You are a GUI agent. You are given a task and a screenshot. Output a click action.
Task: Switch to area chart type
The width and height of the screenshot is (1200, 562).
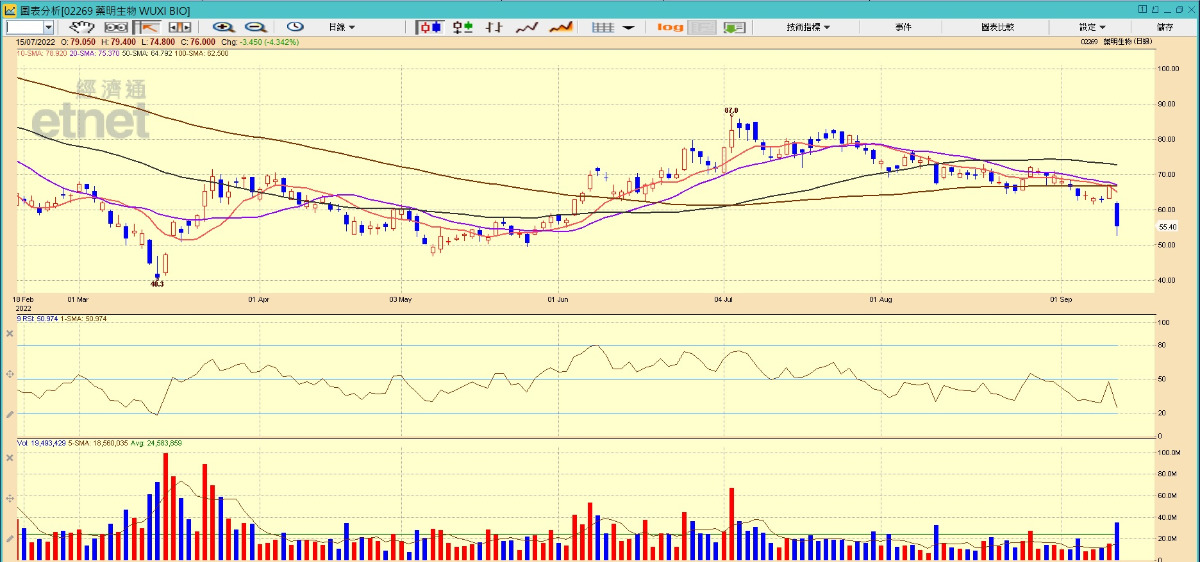560,27
